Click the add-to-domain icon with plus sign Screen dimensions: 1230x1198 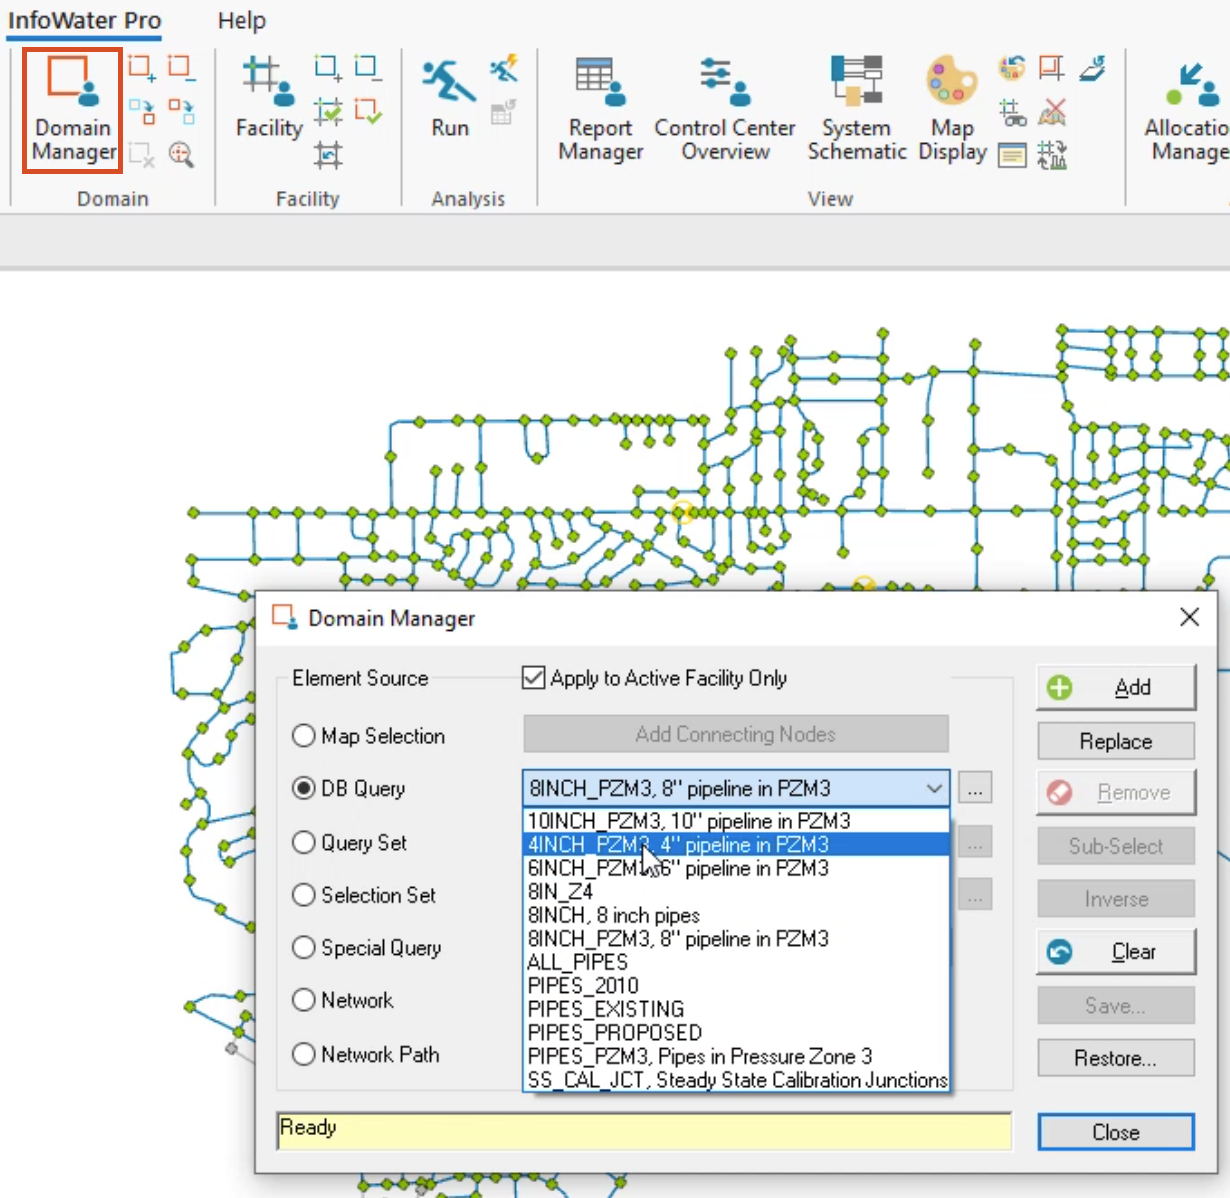click(141, 68)
